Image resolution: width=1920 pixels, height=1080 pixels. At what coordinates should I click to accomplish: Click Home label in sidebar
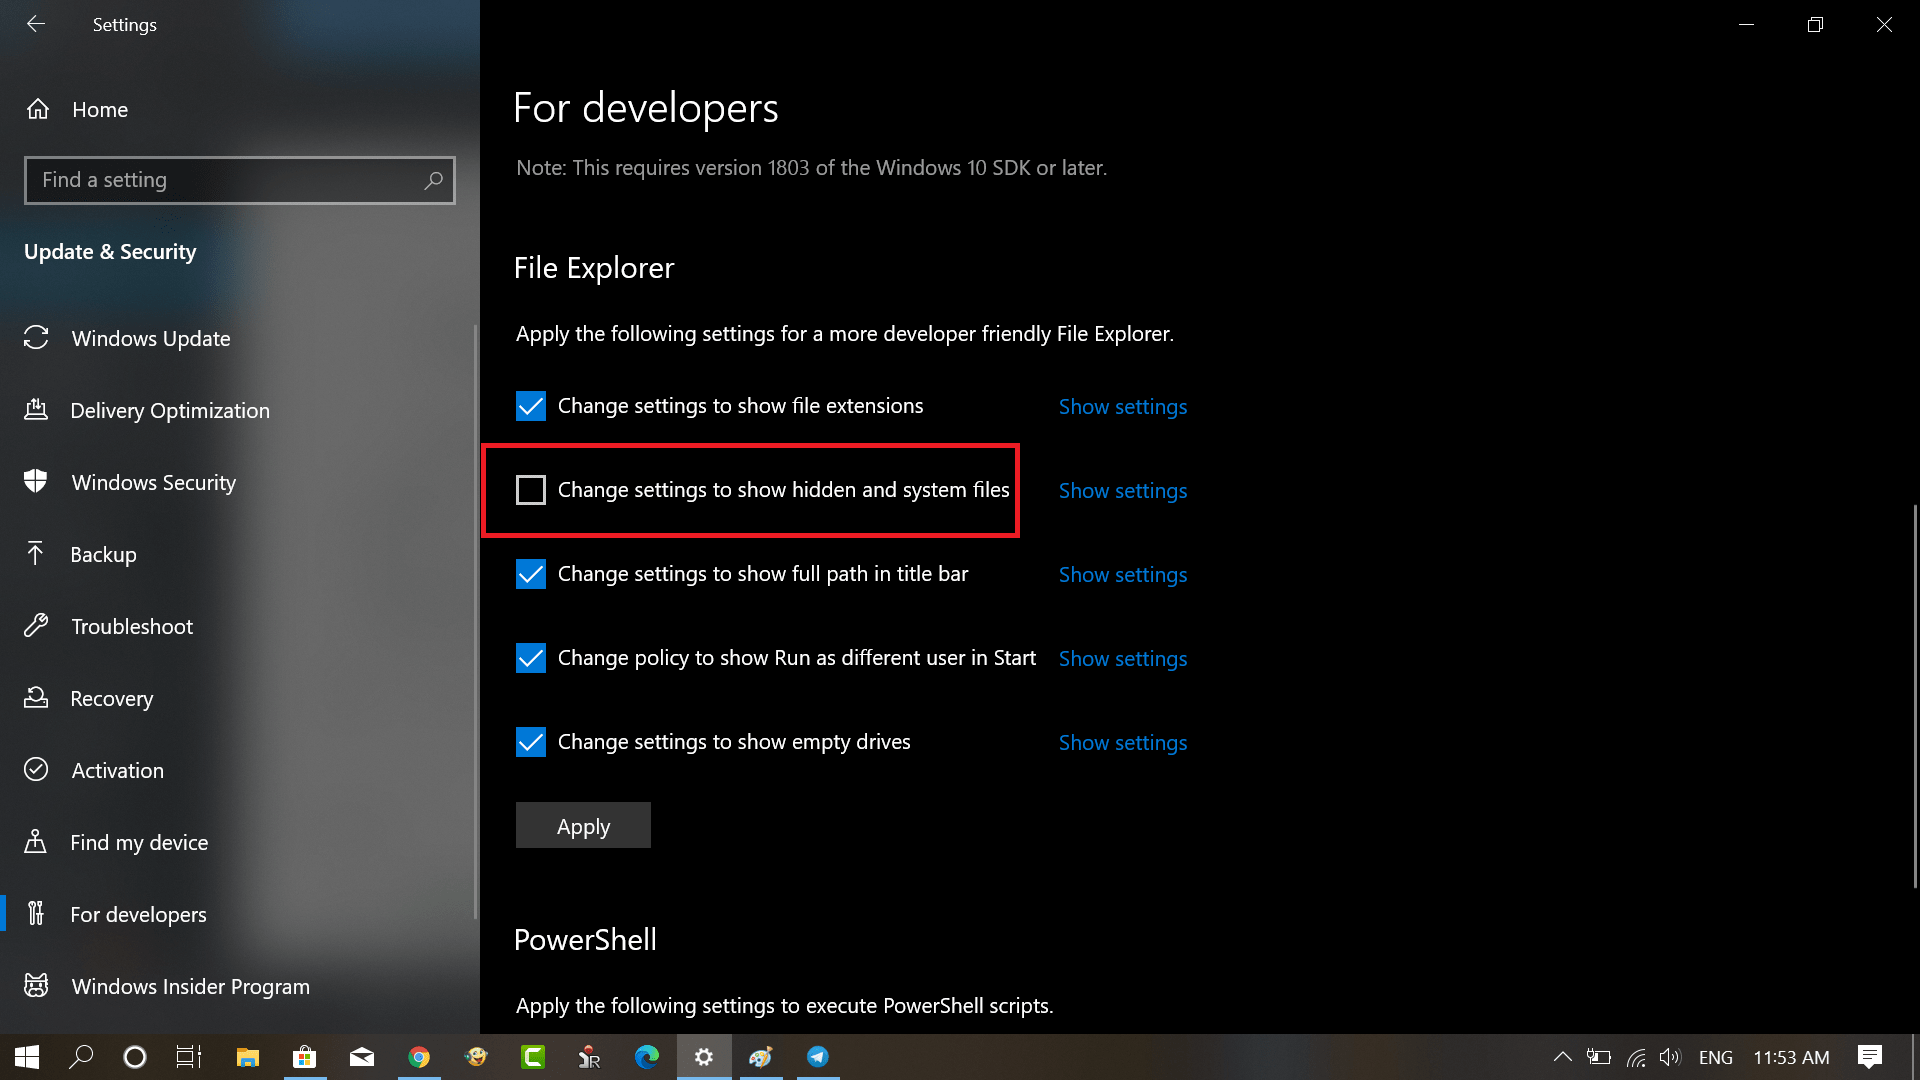click(100, 109)
